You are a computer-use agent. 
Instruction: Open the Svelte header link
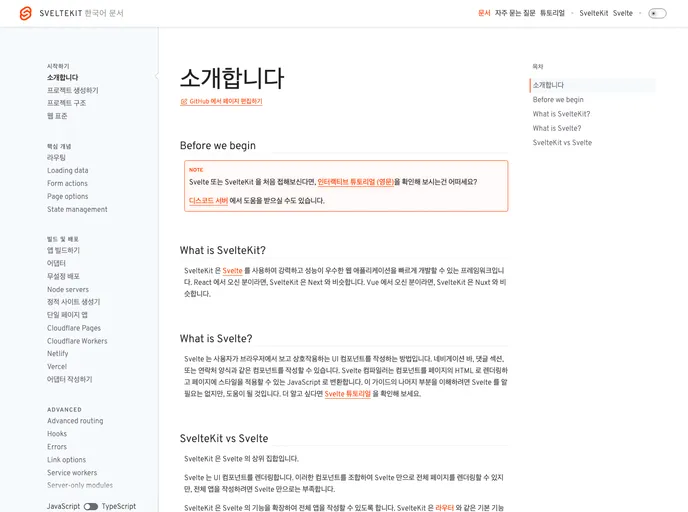point(623,13)
